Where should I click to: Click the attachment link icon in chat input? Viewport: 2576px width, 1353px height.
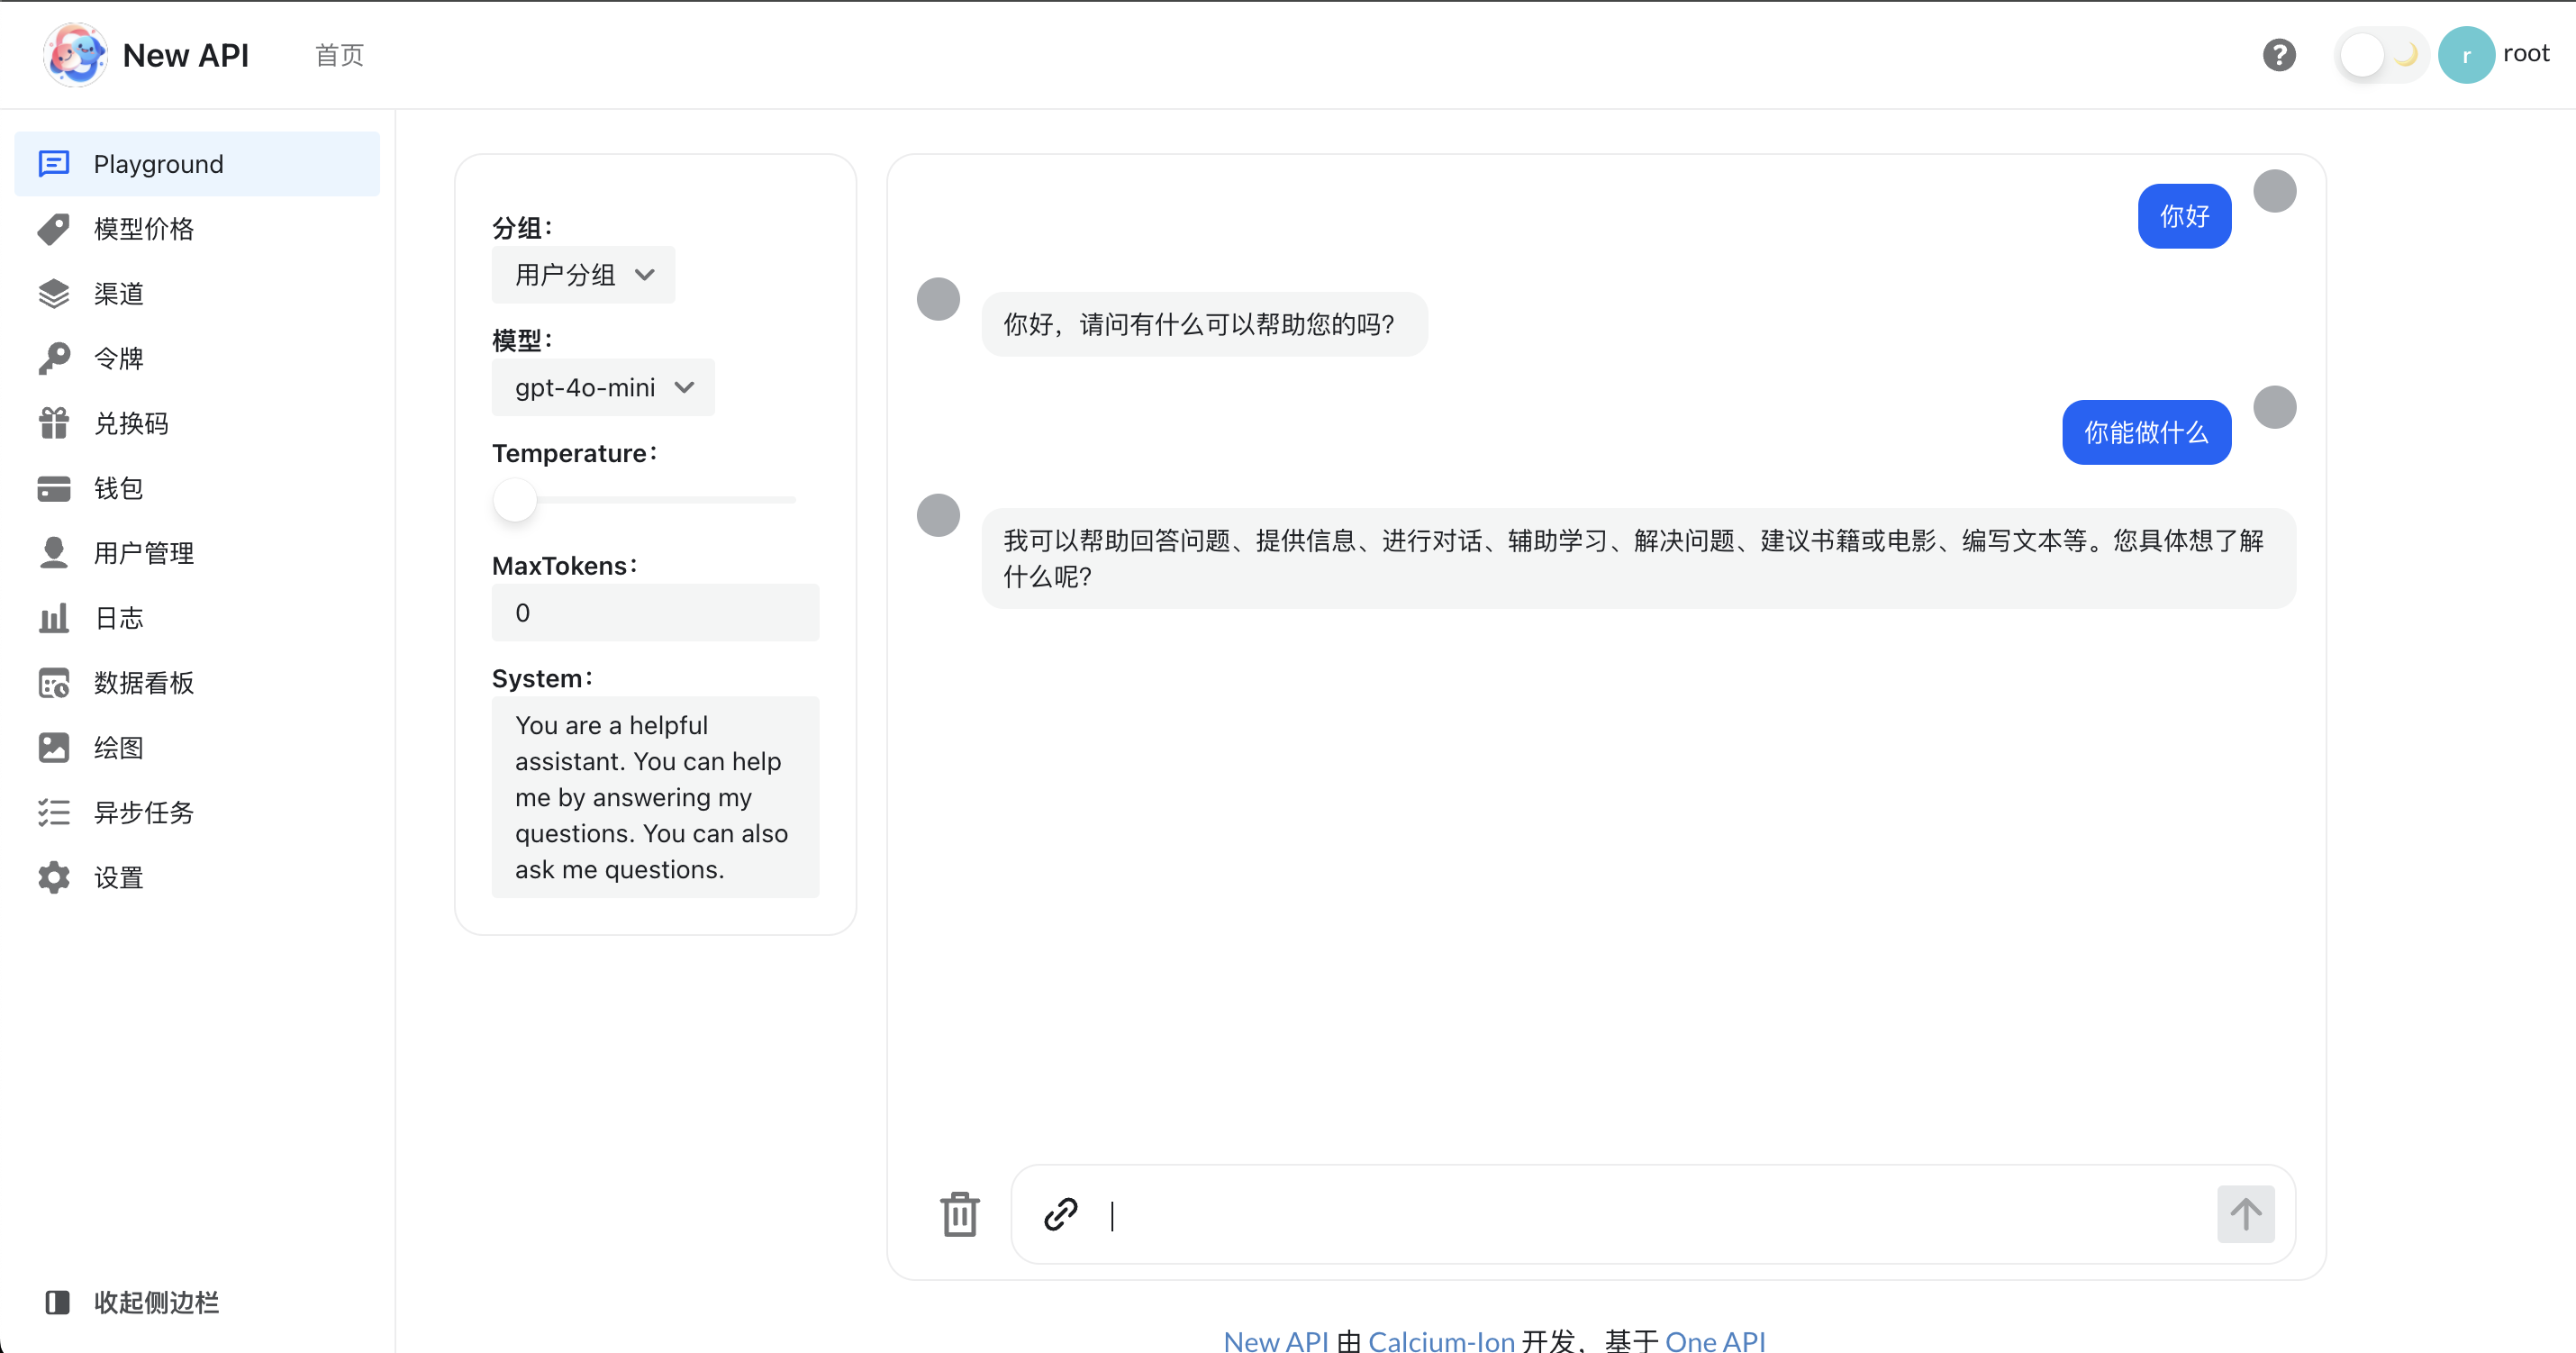tap(1060, 1214)
